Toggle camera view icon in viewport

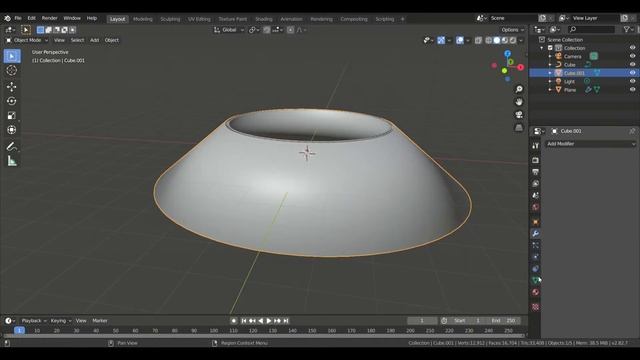(519, 115)
